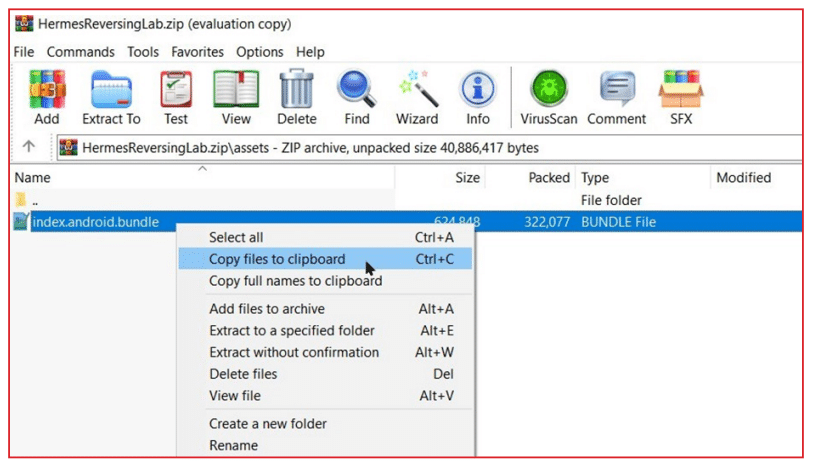813x465 pixels.
Task: Click the parent folder '..' icon
Action: tap(21, 200)
